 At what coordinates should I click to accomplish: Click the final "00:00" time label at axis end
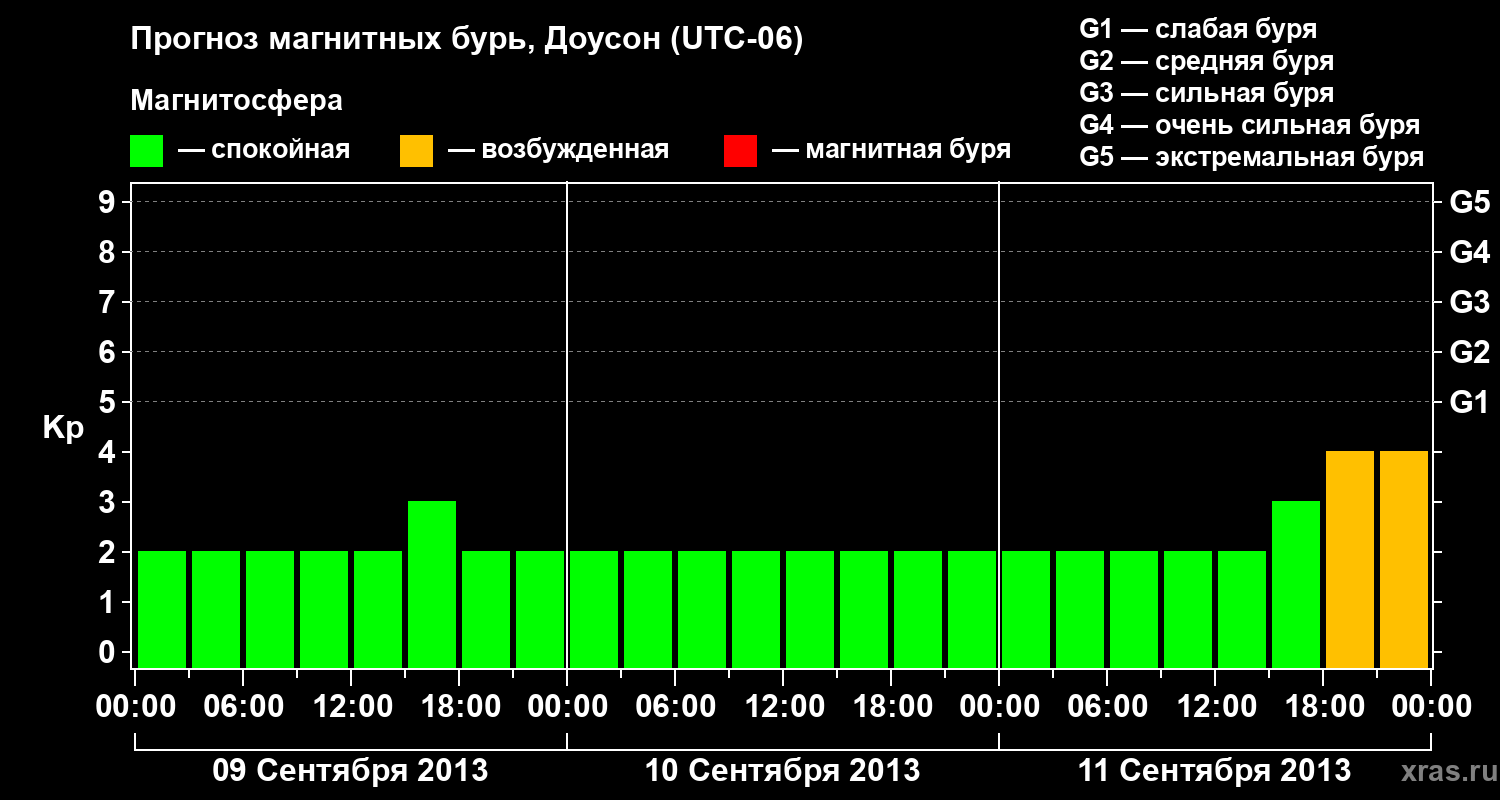pyautogui.click(x=1431, y=707)
